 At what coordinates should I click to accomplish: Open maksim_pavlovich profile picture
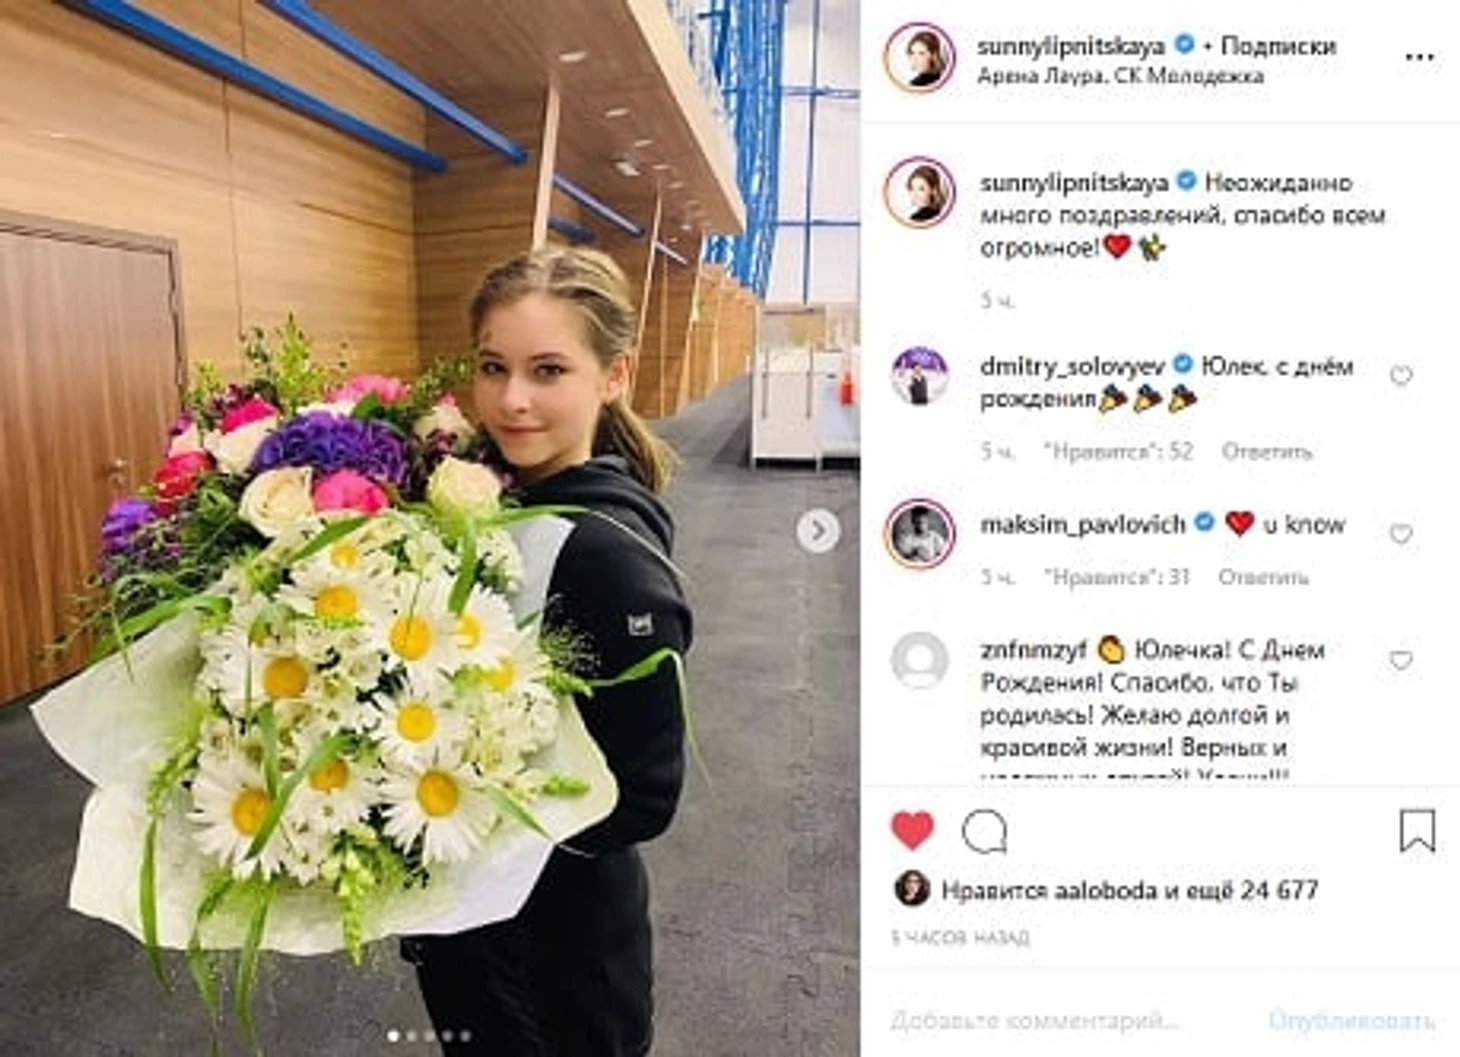pyautogui.click(x=919, y=533)
